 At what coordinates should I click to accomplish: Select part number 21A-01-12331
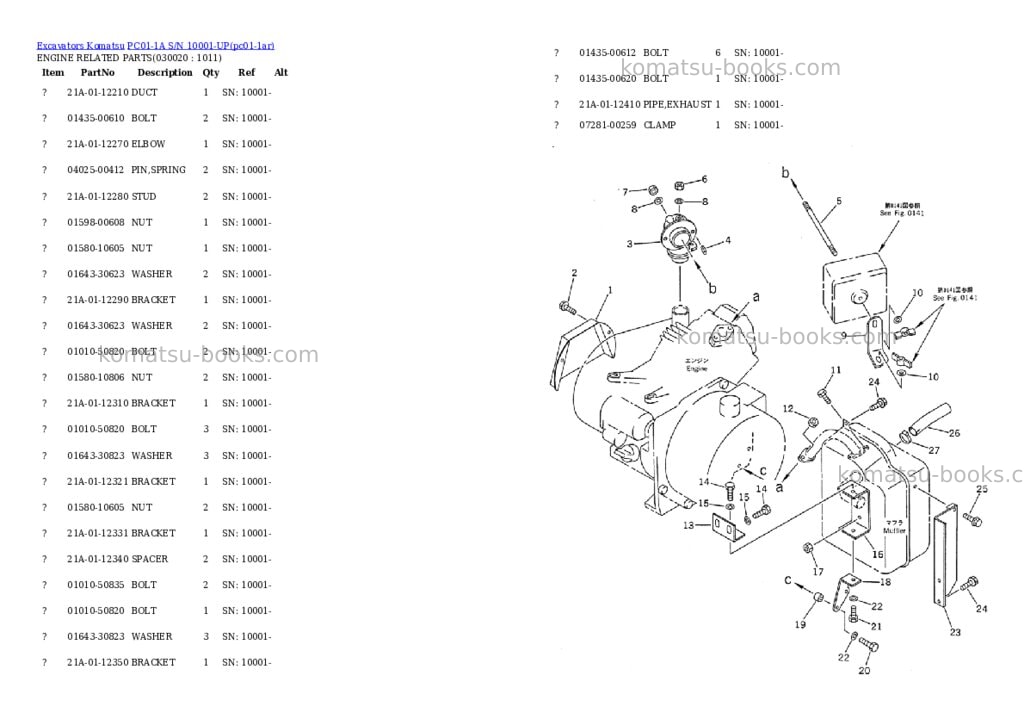click(x=98, y=533)
